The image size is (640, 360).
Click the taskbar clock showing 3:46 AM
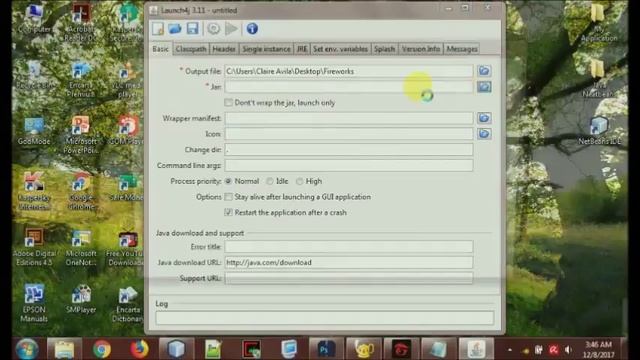click(x=599, y=349)
